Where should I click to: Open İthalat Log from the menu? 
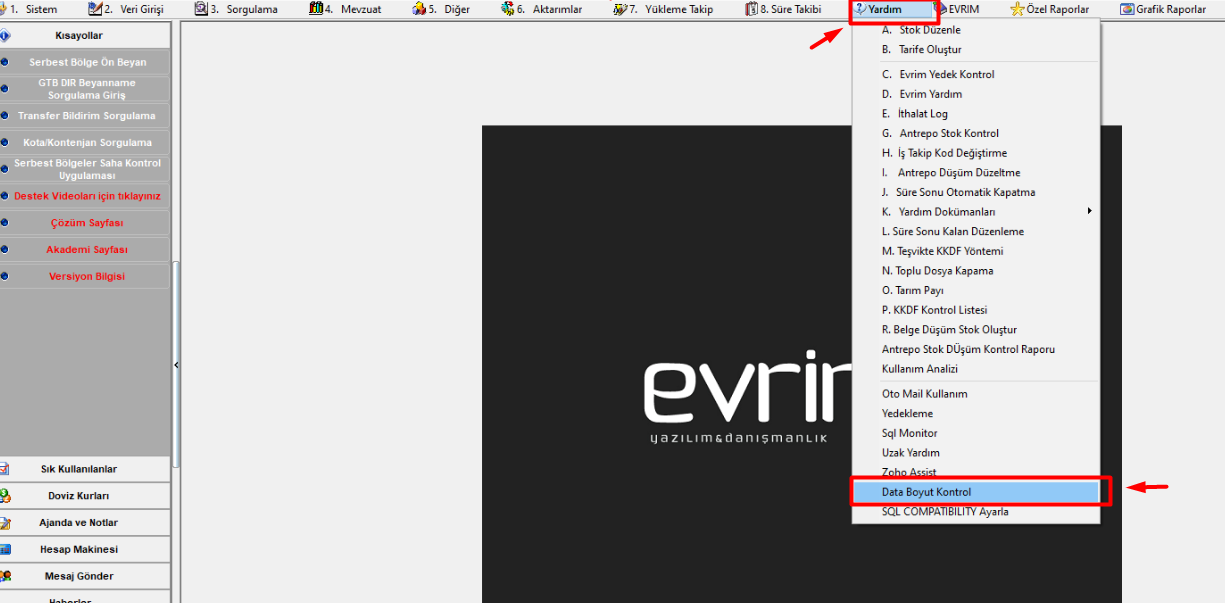pyautogui.click(x=976, y=114)
